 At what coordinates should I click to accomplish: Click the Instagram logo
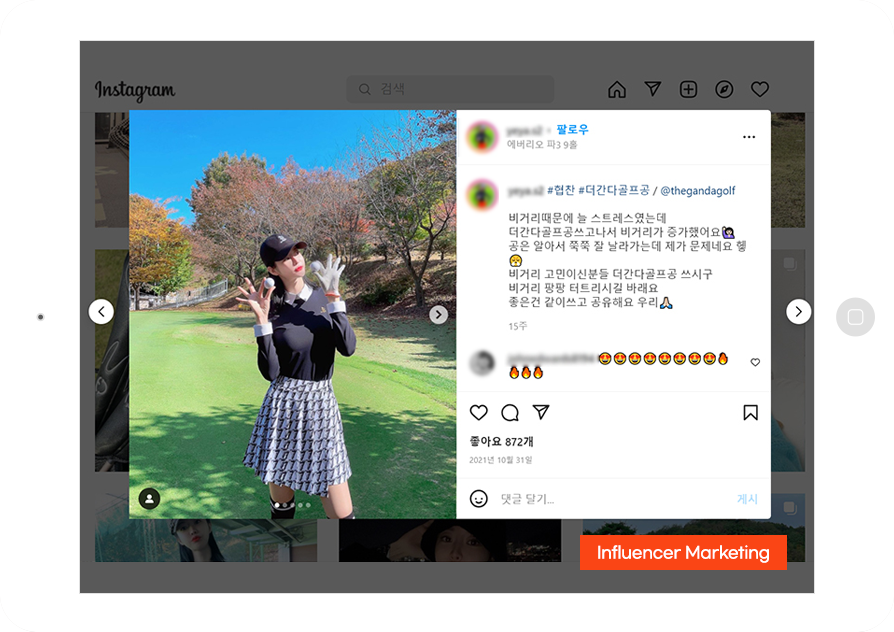pos(135,90)
